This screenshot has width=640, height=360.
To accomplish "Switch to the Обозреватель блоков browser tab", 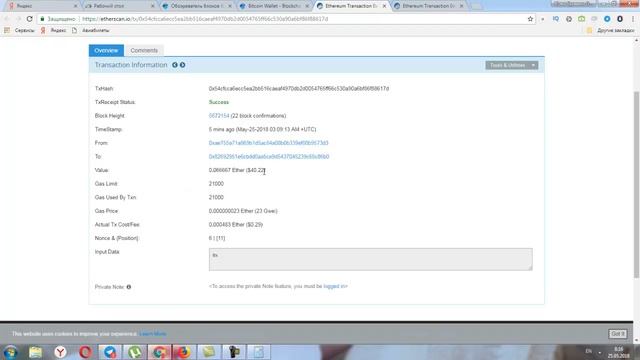I will point(196,6).
